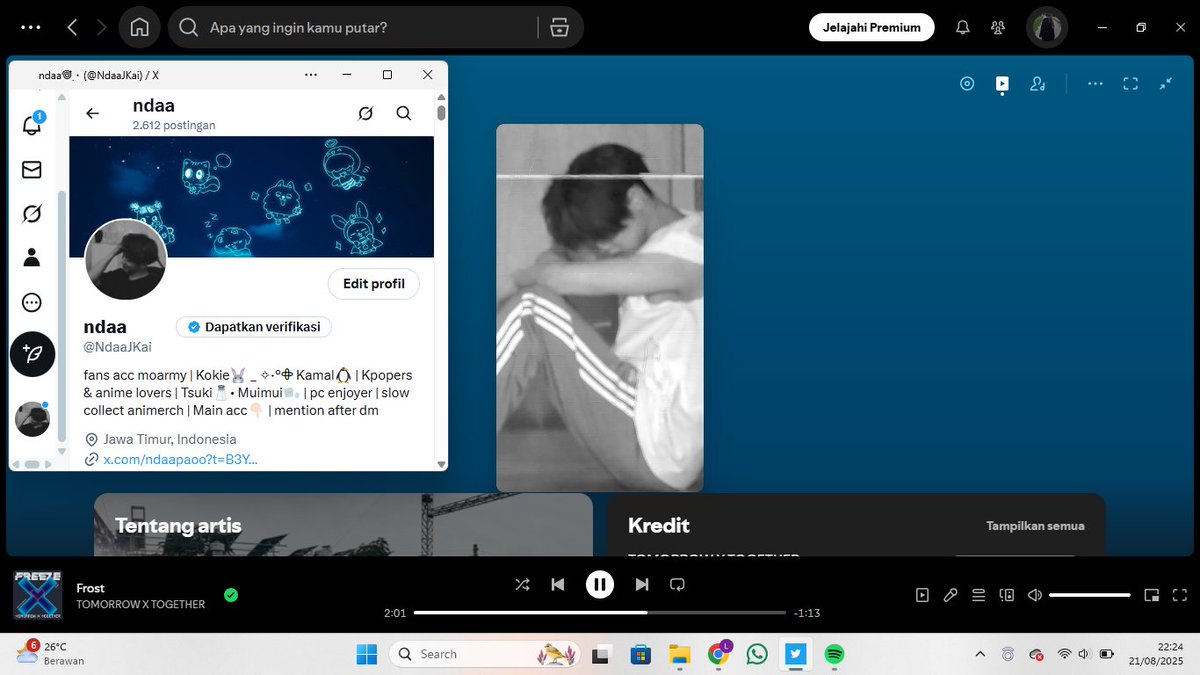Go forward in Spotify navigation
Viewport: 1200px width, 675px height.
point(101,27)
